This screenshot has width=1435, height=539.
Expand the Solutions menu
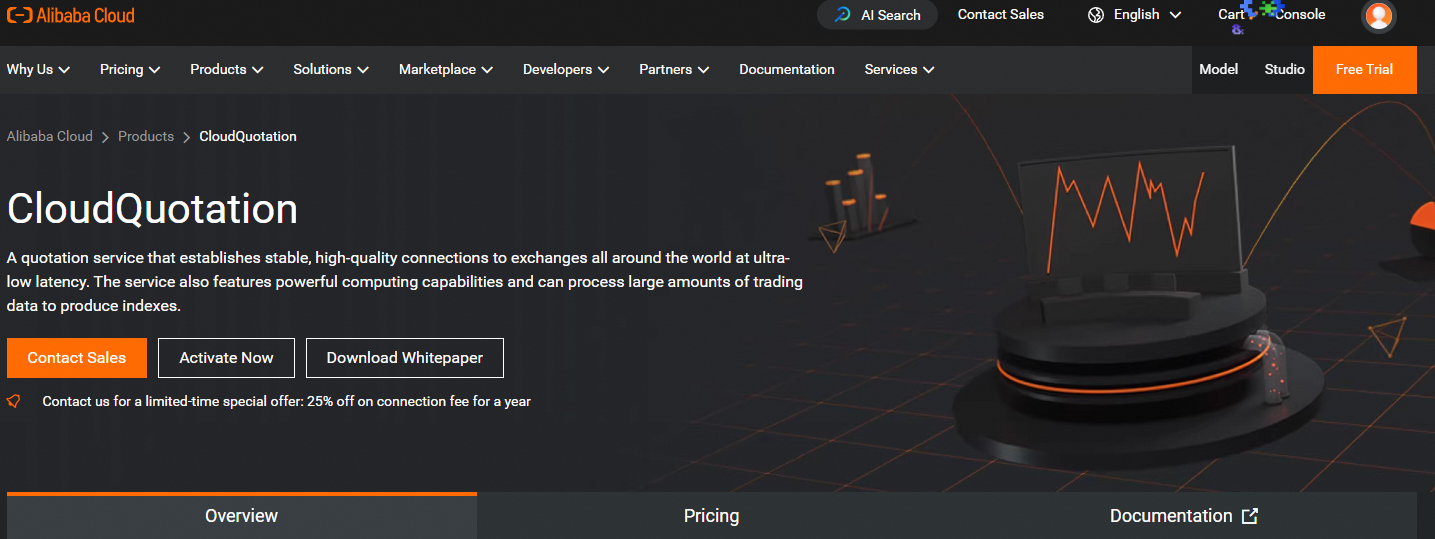pos(331,69)
